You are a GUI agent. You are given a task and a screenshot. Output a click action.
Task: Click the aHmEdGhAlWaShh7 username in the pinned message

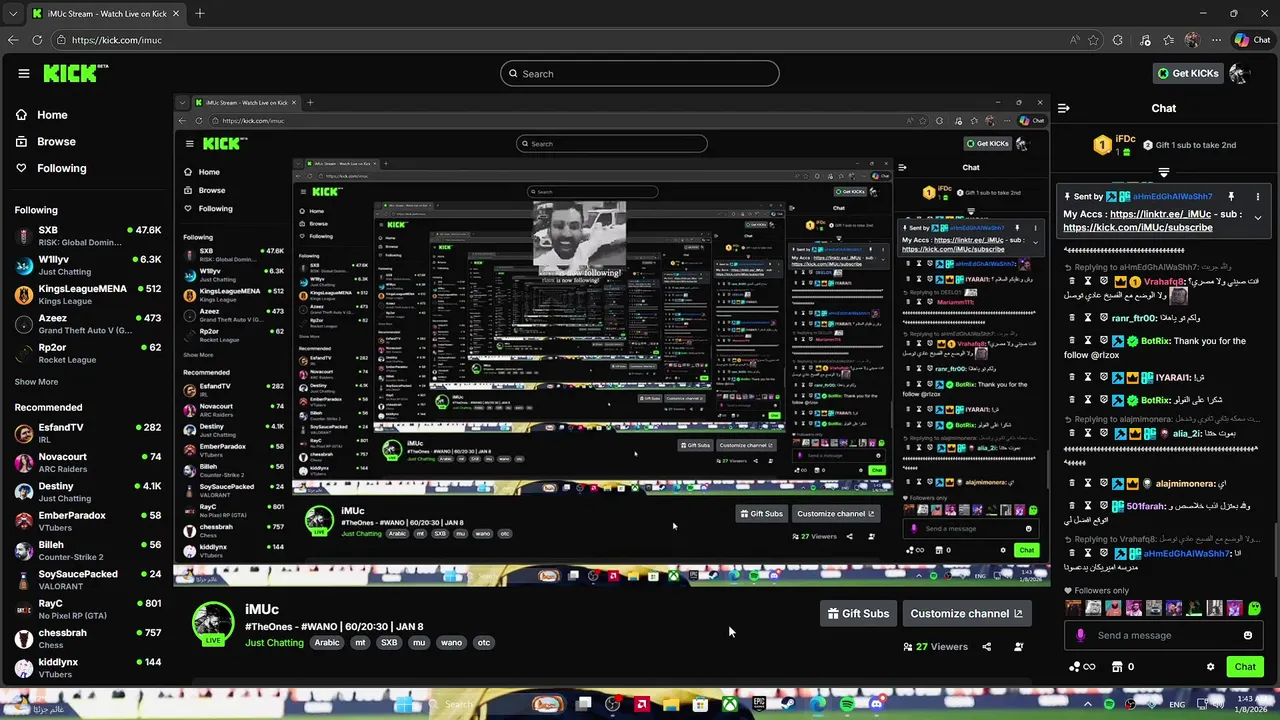(1172, 197)
